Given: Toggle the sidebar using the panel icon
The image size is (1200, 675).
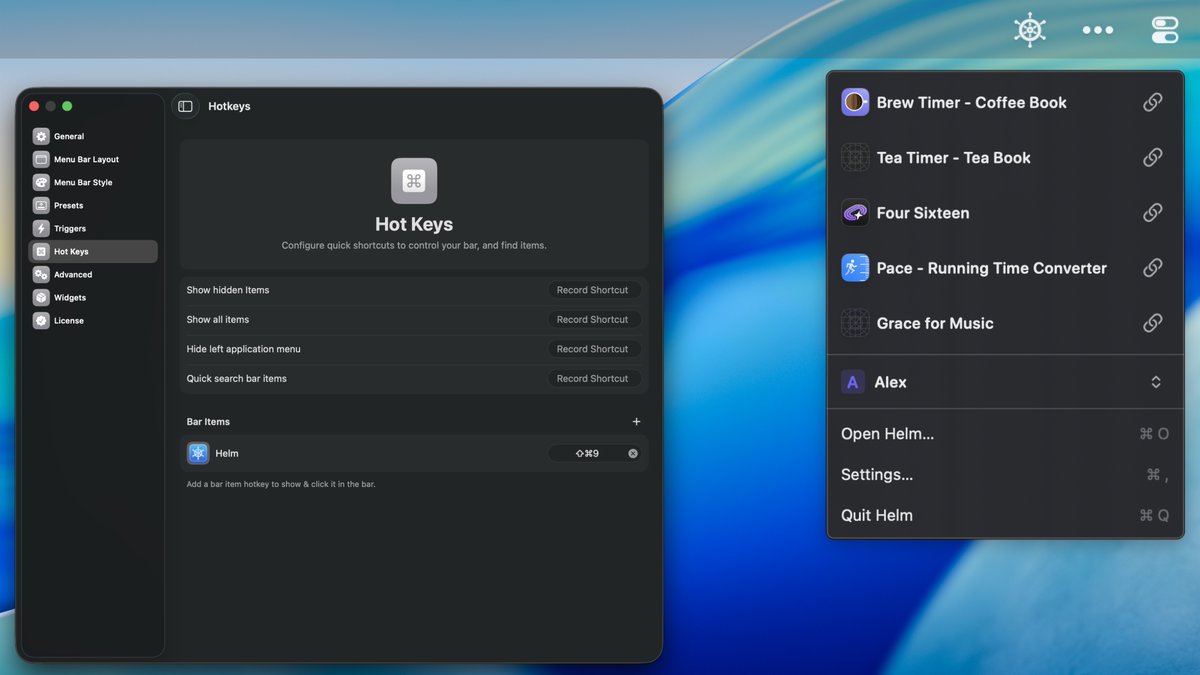Looking at the screenshot, I should coord(185,105).
